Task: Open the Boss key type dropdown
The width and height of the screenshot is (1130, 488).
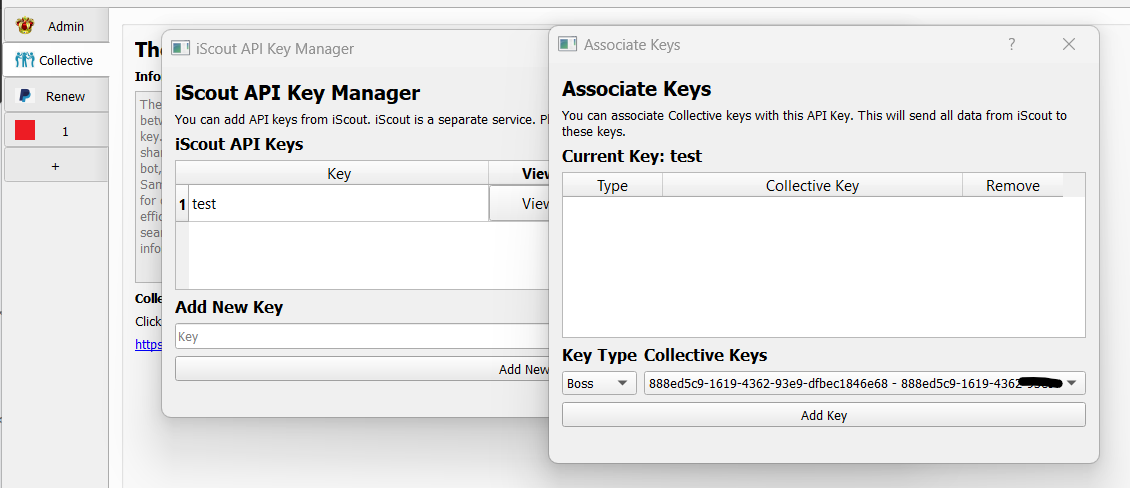Action: [598, 383]
